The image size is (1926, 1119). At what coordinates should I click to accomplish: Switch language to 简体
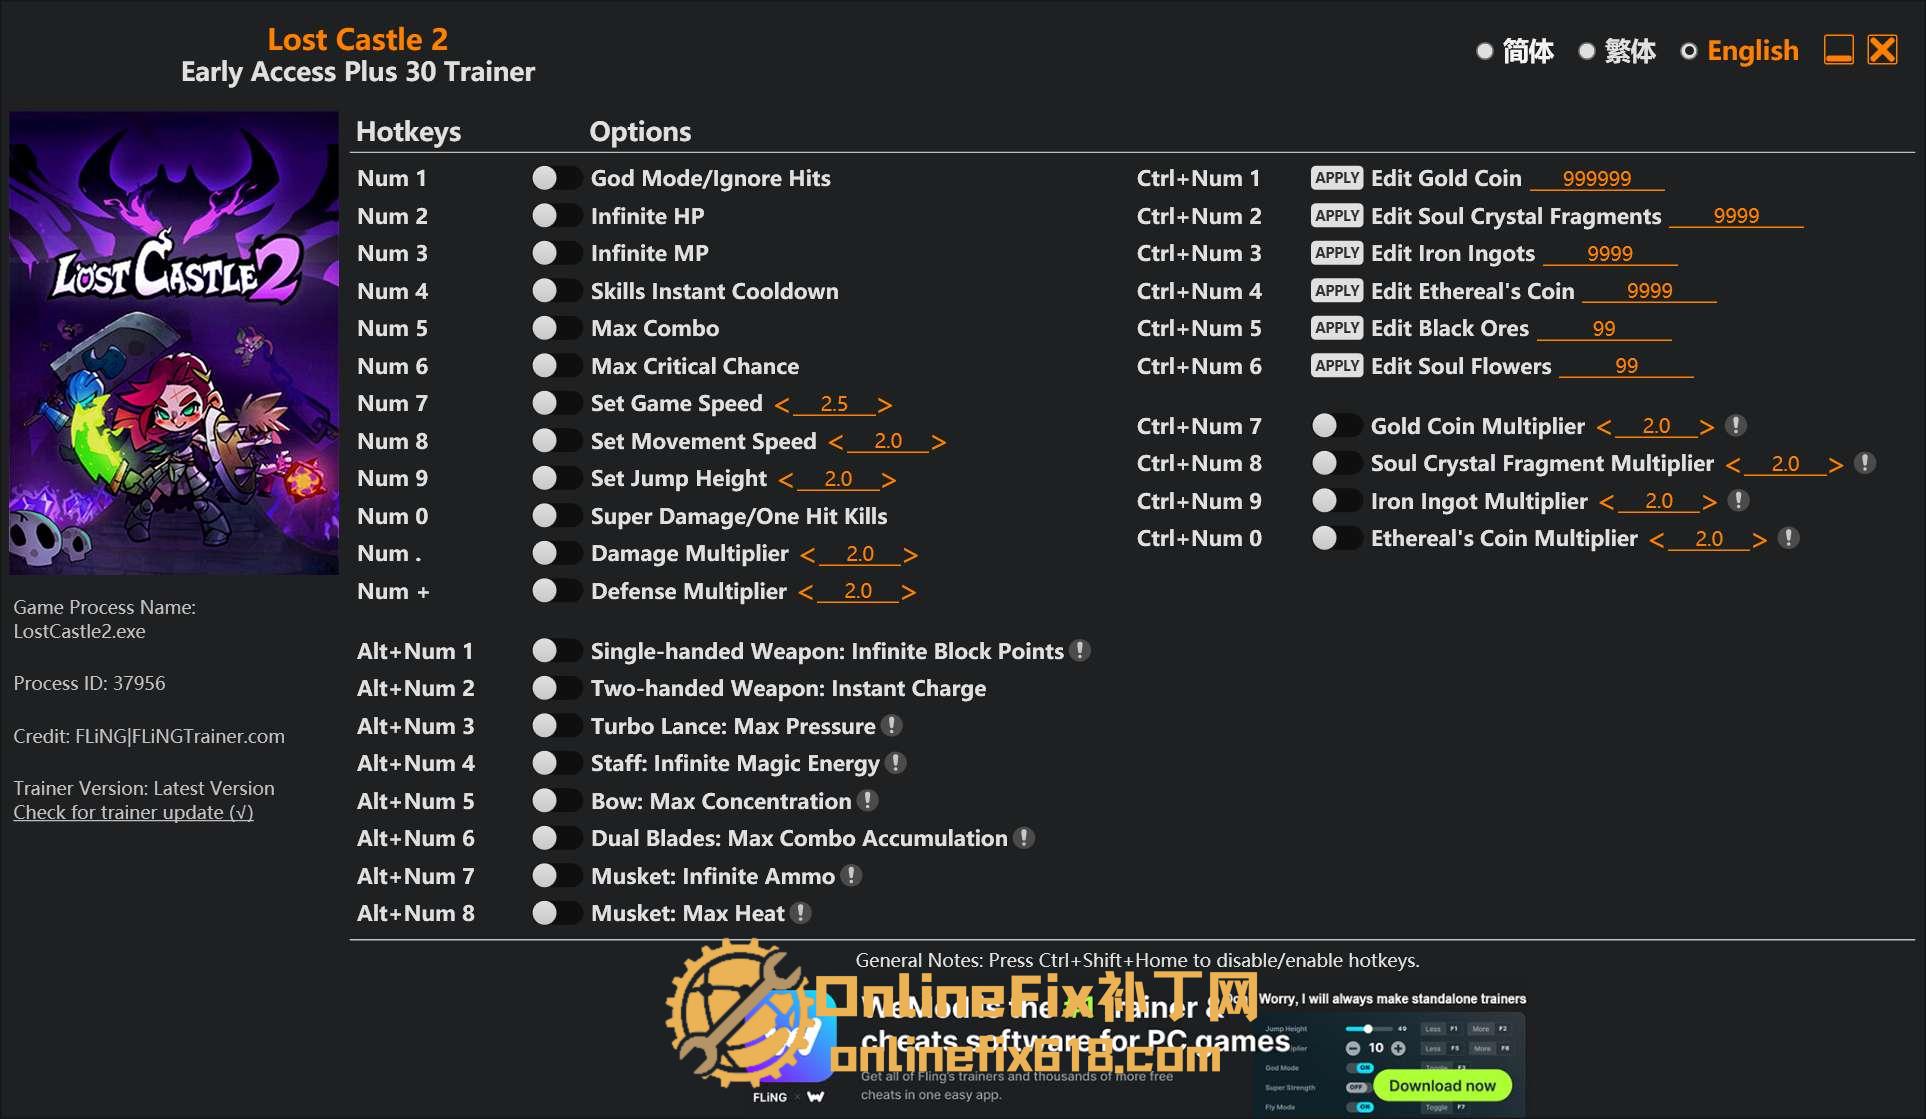[x=1485, y=51]
